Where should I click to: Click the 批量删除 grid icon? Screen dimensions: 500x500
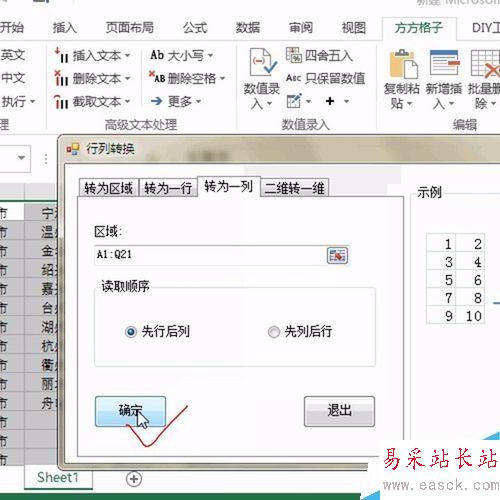click(485, 63)
